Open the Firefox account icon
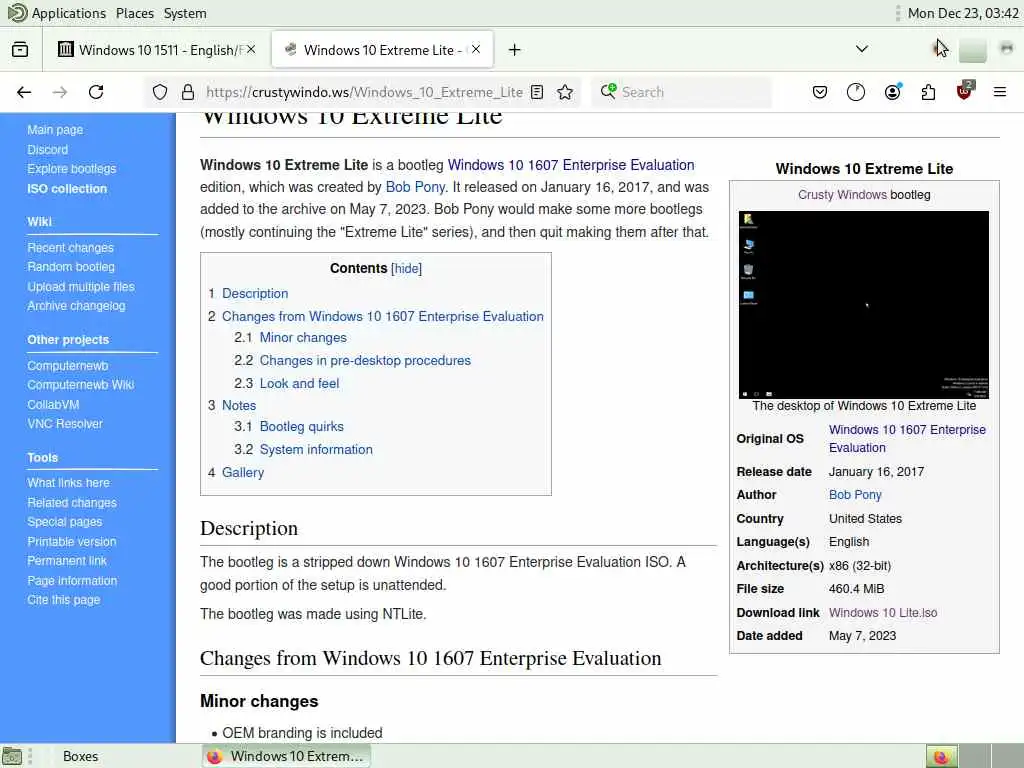1024x768 pixels. pos(893,92)
